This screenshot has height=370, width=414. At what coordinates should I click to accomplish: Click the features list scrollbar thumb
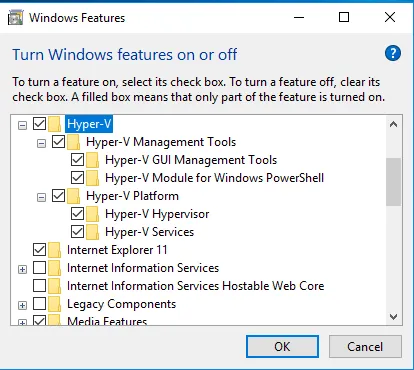393,182
